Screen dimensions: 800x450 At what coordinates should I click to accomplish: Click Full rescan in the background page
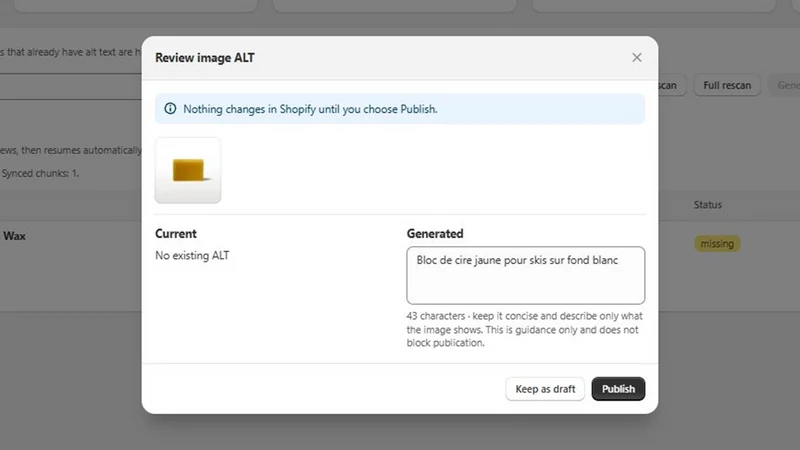click(727, 85)
